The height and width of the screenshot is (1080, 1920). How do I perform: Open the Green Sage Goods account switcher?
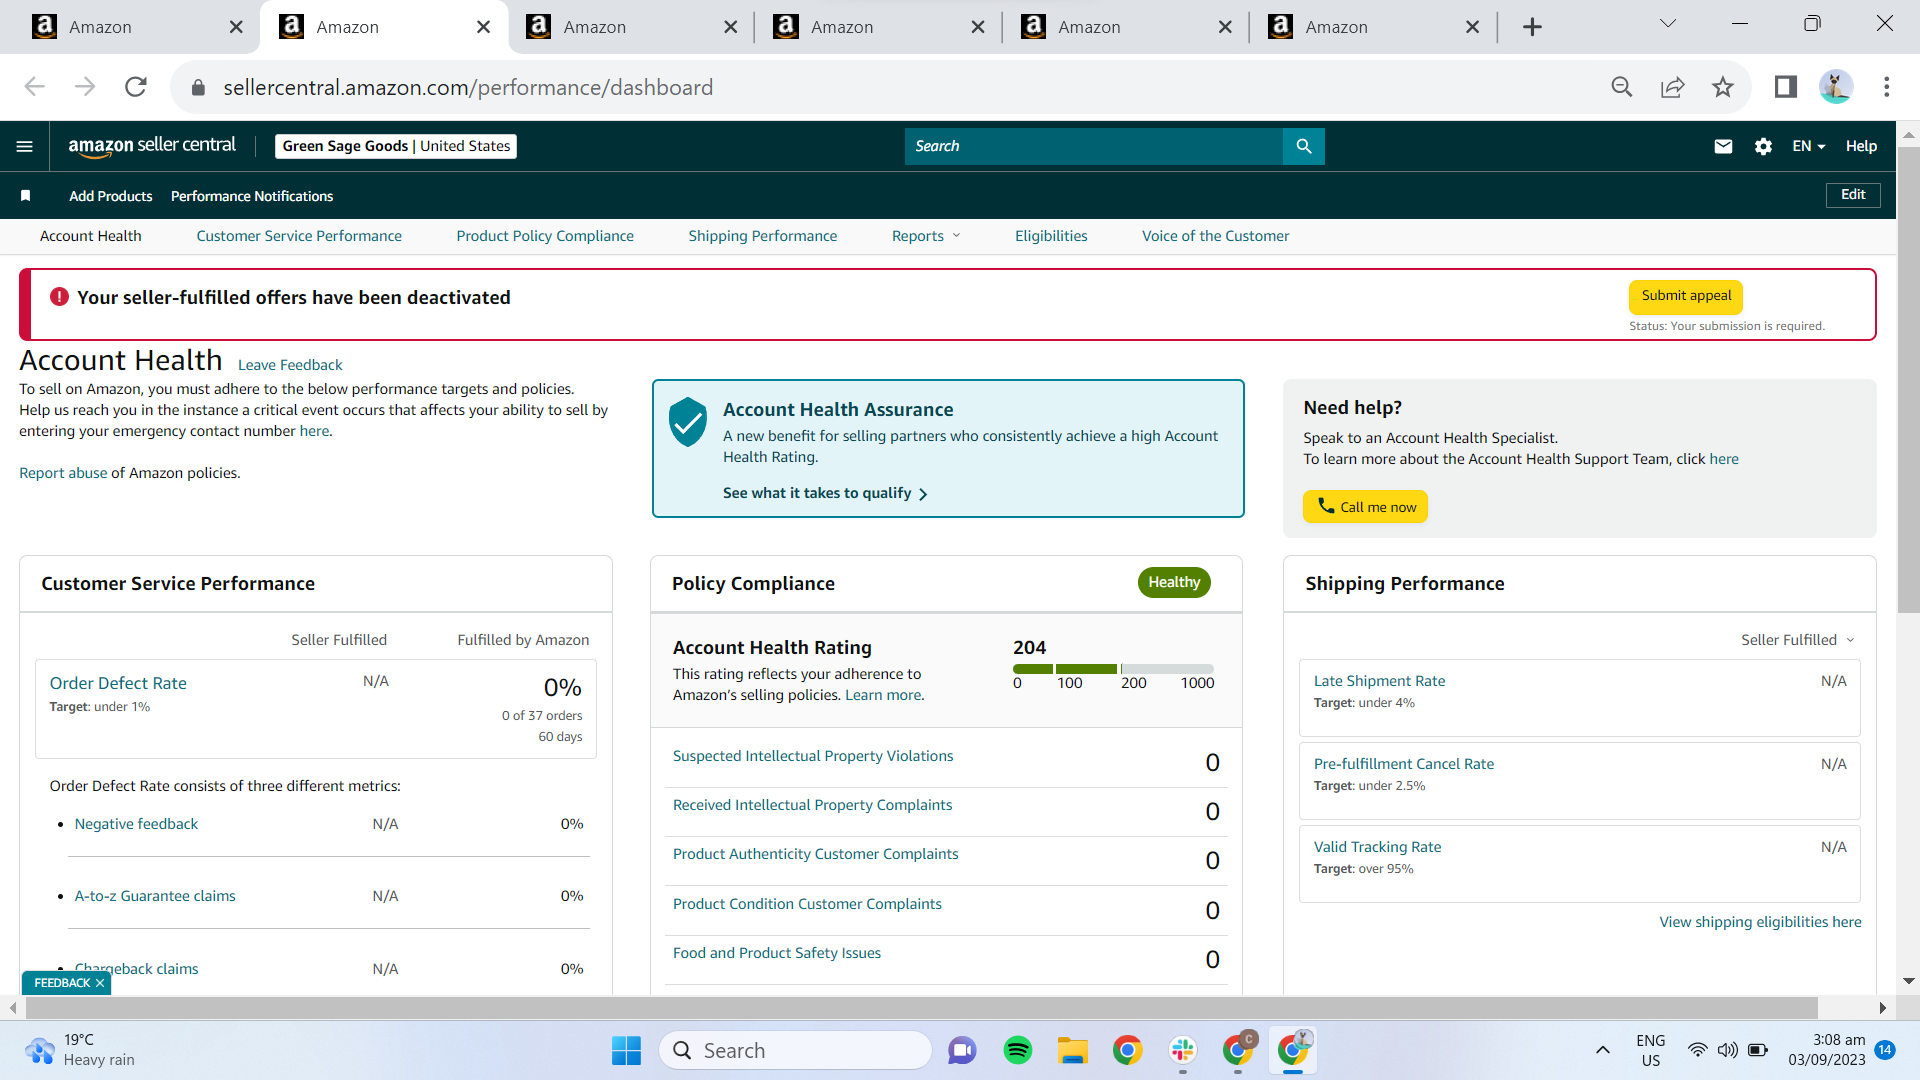coord(396,146)
